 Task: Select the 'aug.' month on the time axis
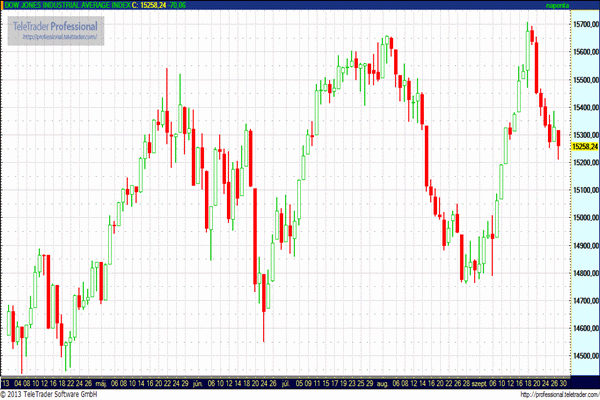point(383,382)
